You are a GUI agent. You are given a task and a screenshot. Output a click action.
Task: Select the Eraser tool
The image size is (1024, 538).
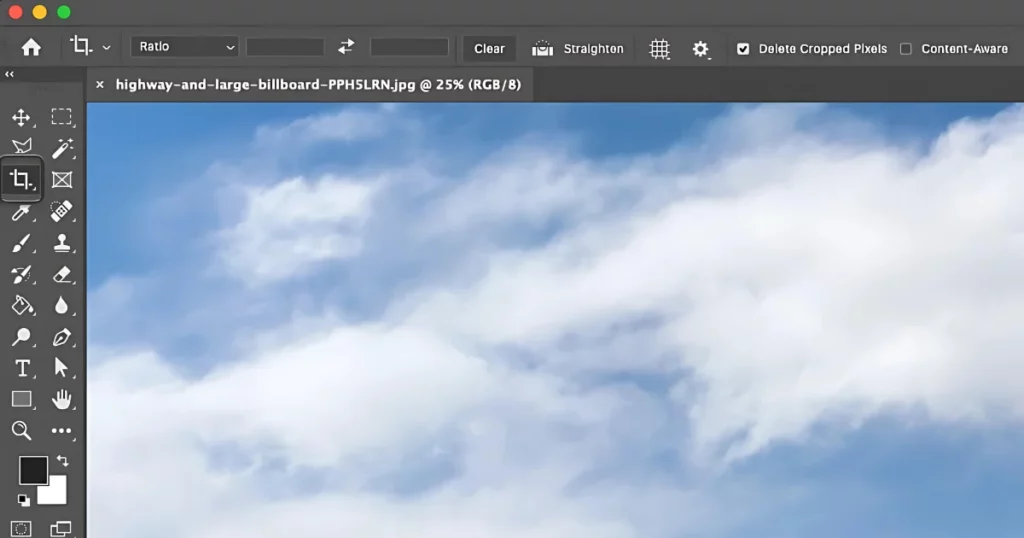coord(62,274)
